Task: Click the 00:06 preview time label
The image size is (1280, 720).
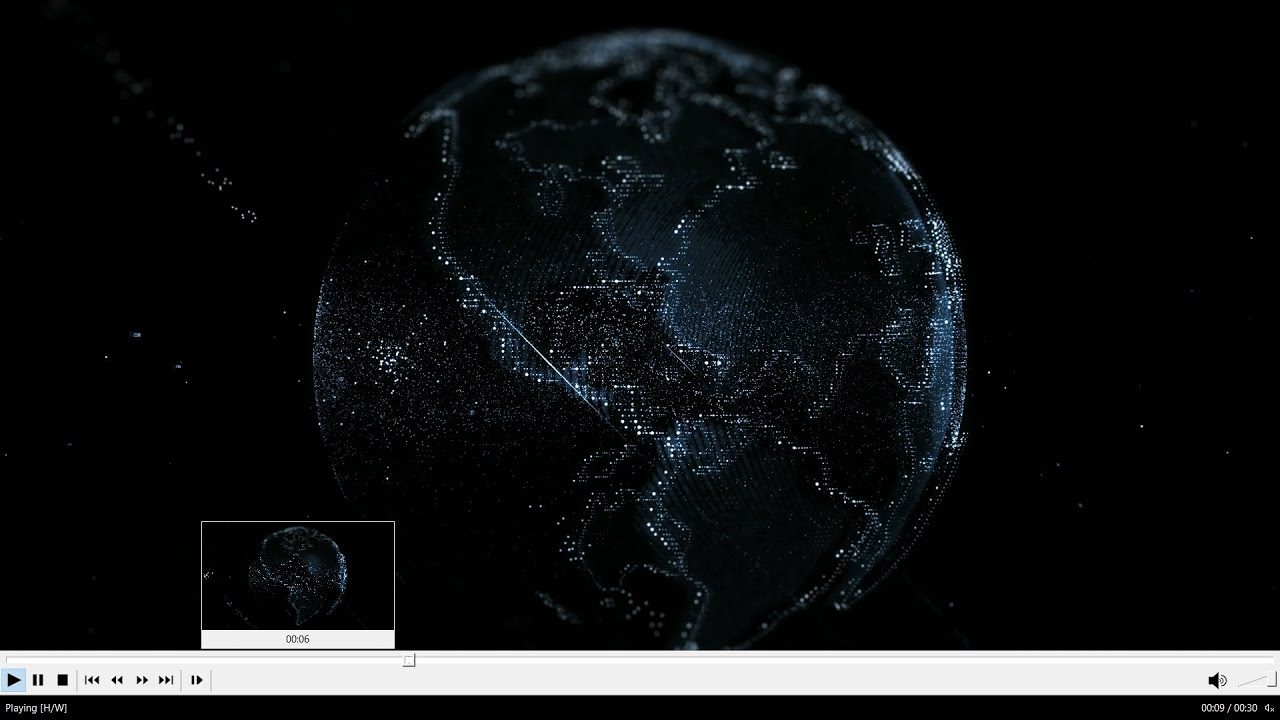Action: pyautogui.click(x=298, y=639)
